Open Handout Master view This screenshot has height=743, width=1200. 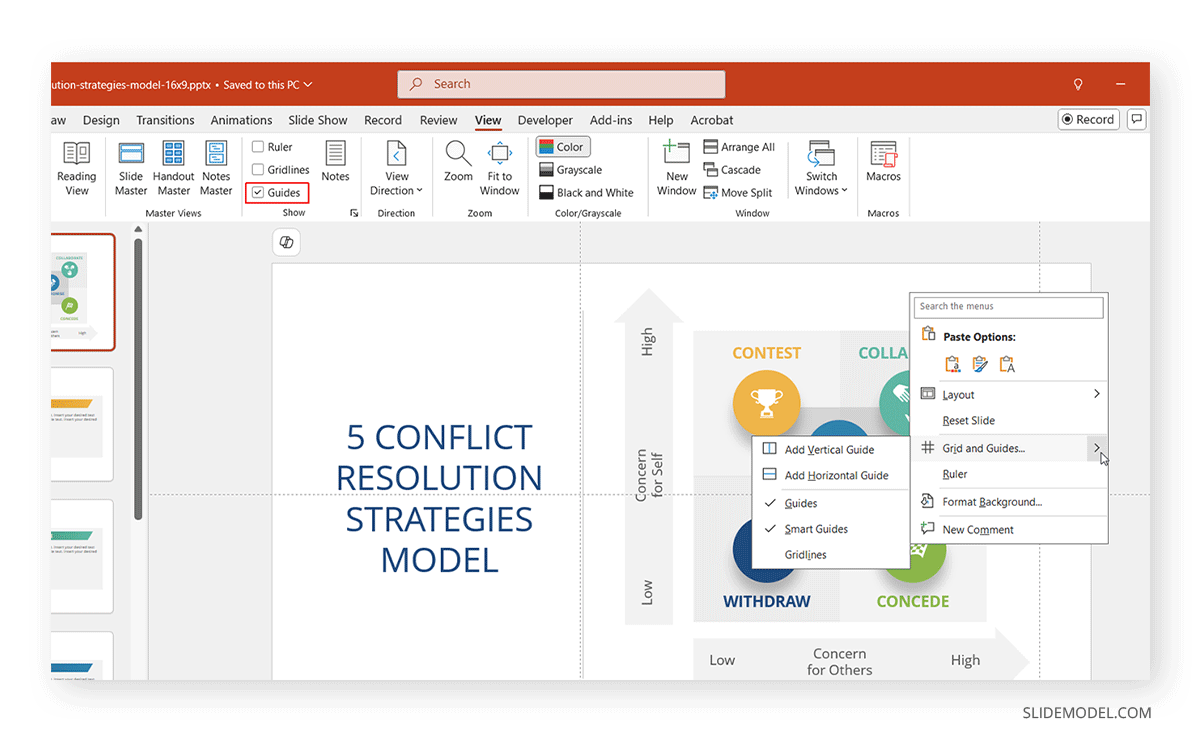coord(173,168)
